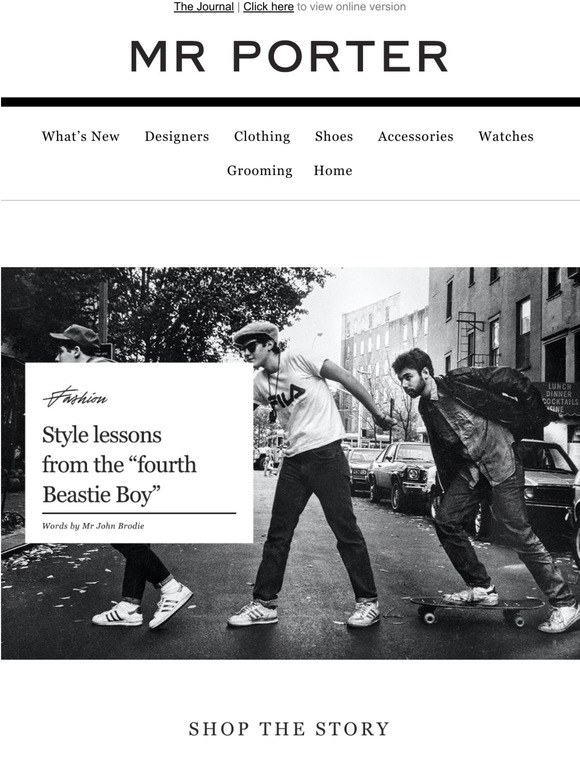Click the white article title card

139,453
